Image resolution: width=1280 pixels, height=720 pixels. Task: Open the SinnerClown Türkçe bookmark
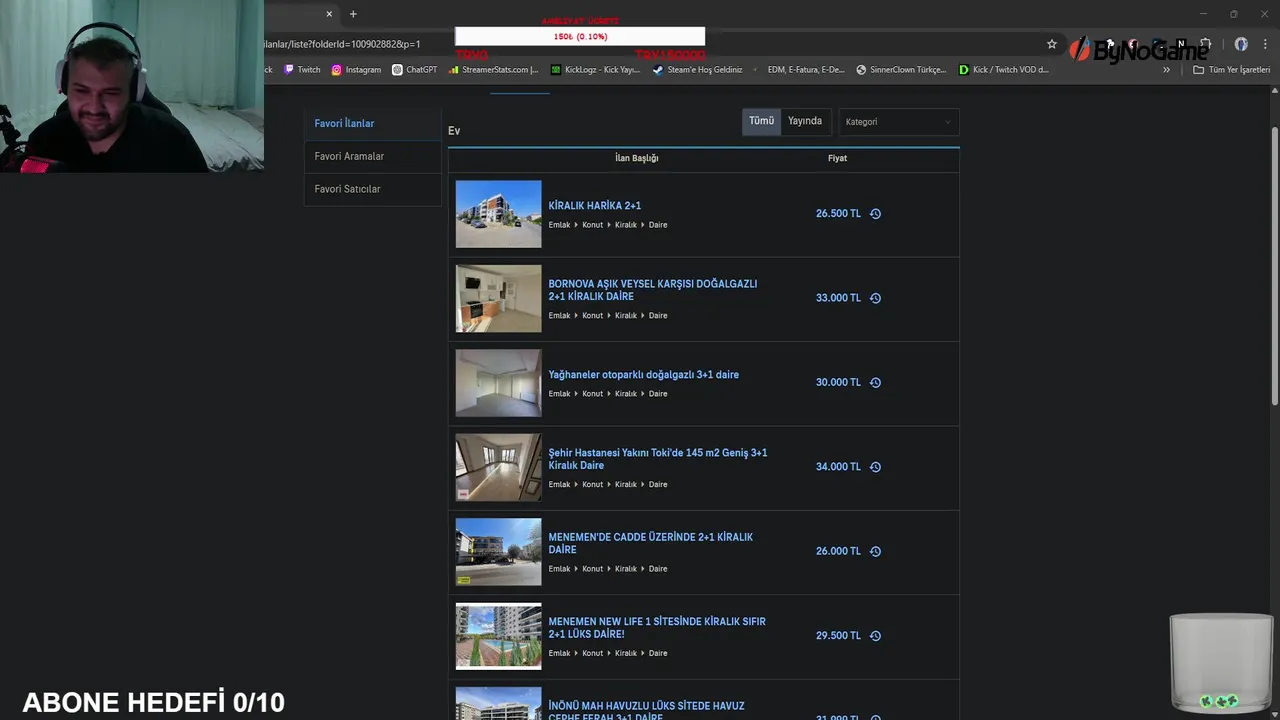click(x=901, y=70)
